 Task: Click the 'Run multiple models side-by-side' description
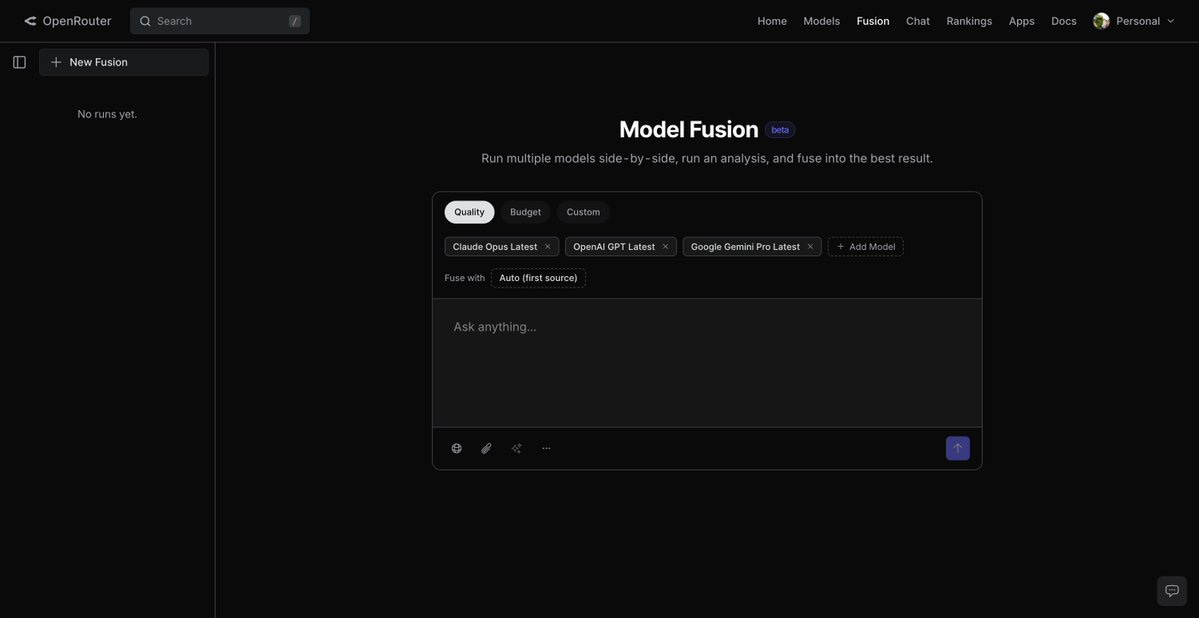(707, 158)
